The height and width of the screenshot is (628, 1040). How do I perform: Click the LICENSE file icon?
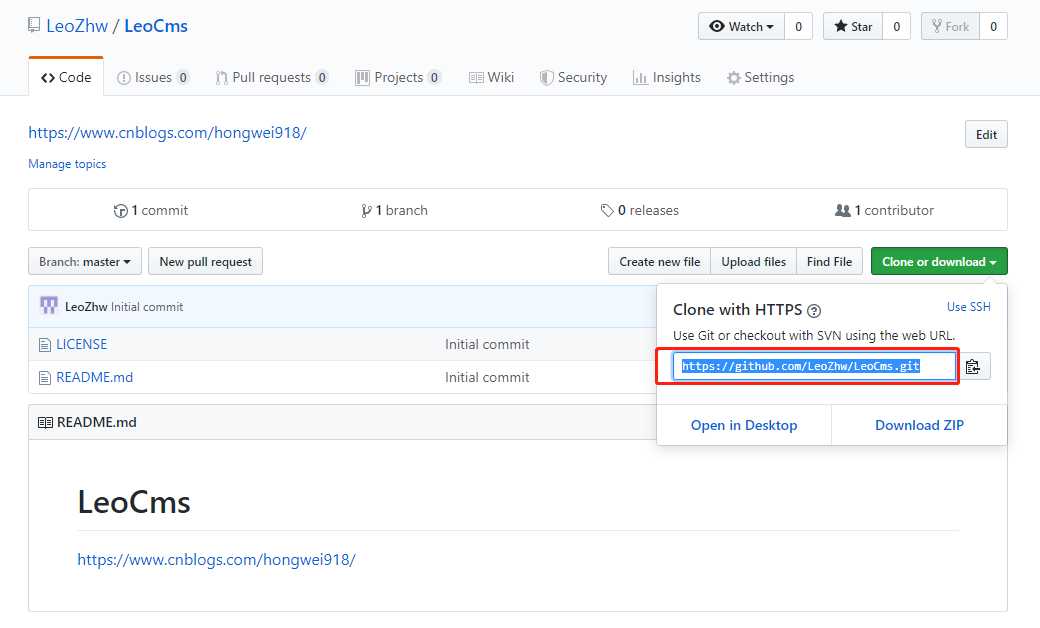44,345
